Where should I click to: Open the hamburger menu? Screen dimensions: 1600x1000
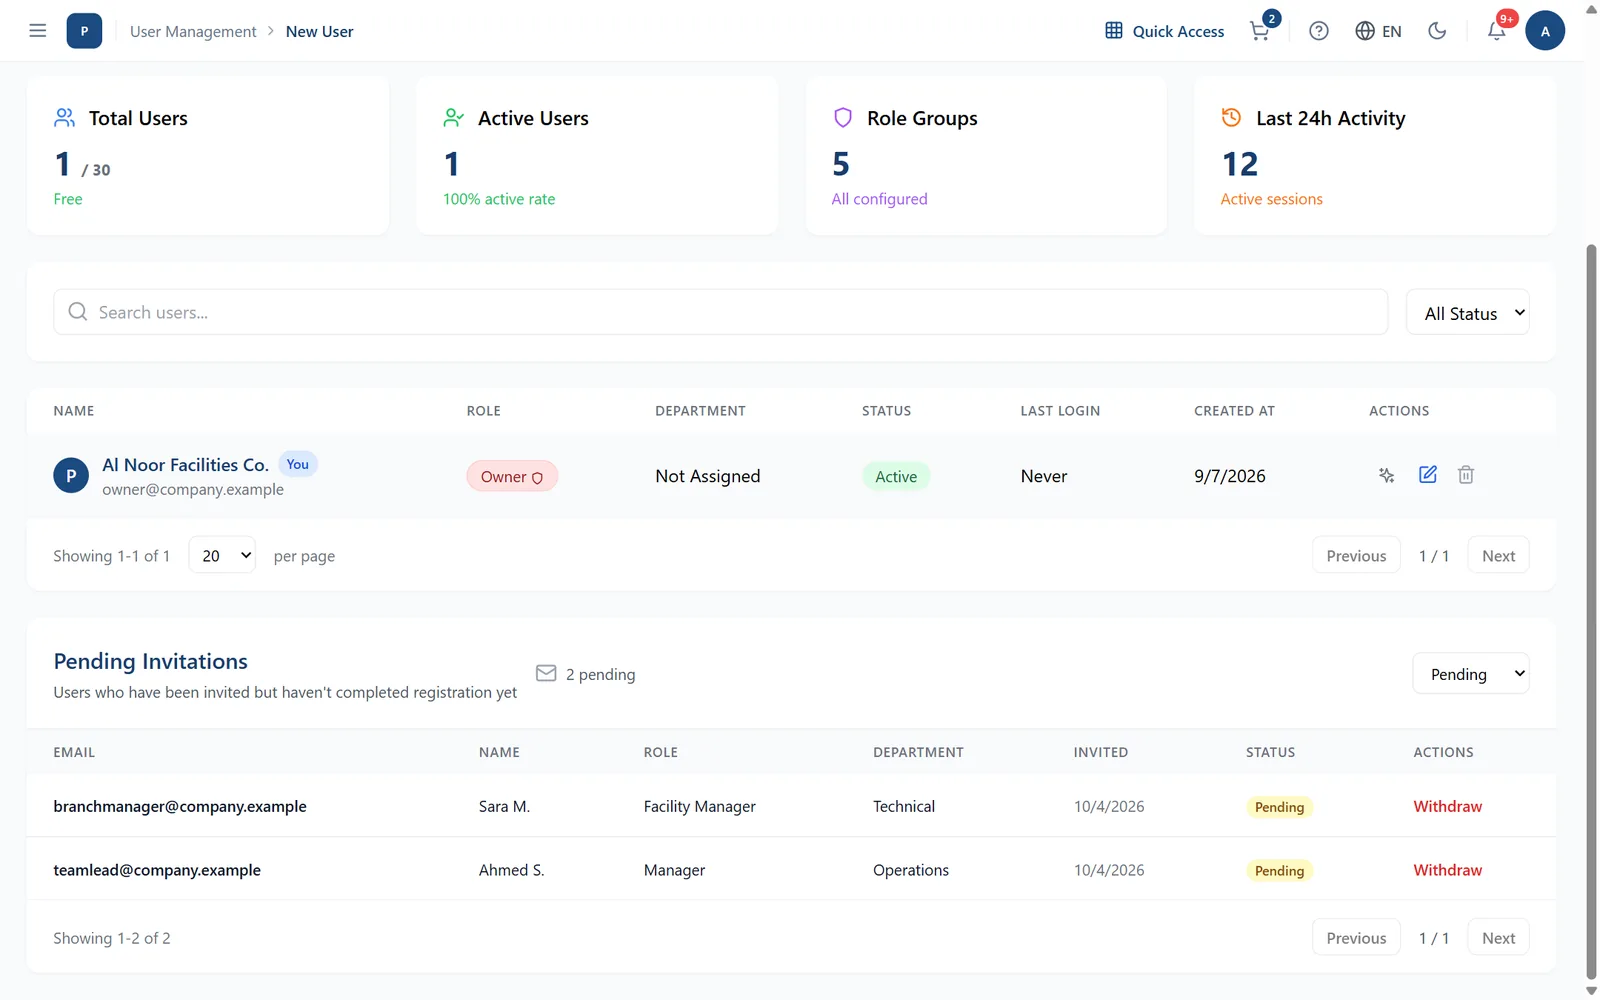(x=38, y=31)
